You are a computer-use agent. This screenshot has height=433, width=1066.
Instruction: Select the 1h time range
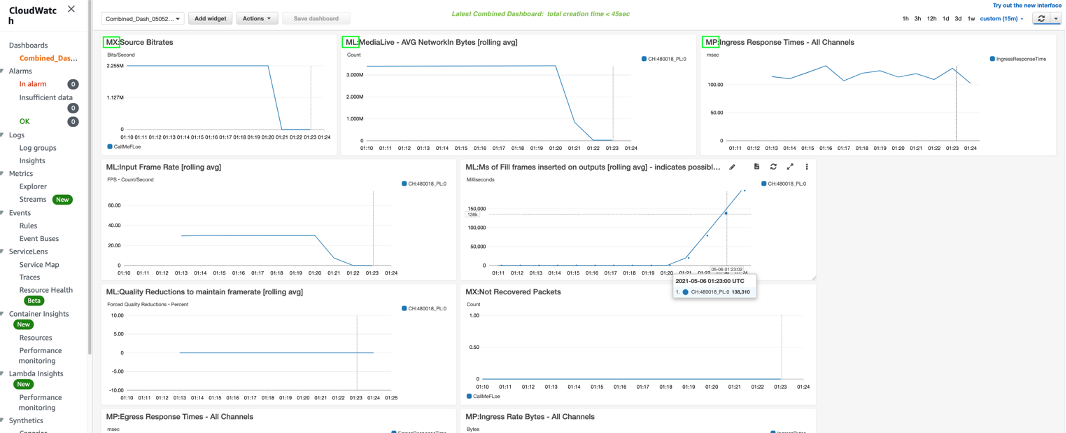click(906, 18)
